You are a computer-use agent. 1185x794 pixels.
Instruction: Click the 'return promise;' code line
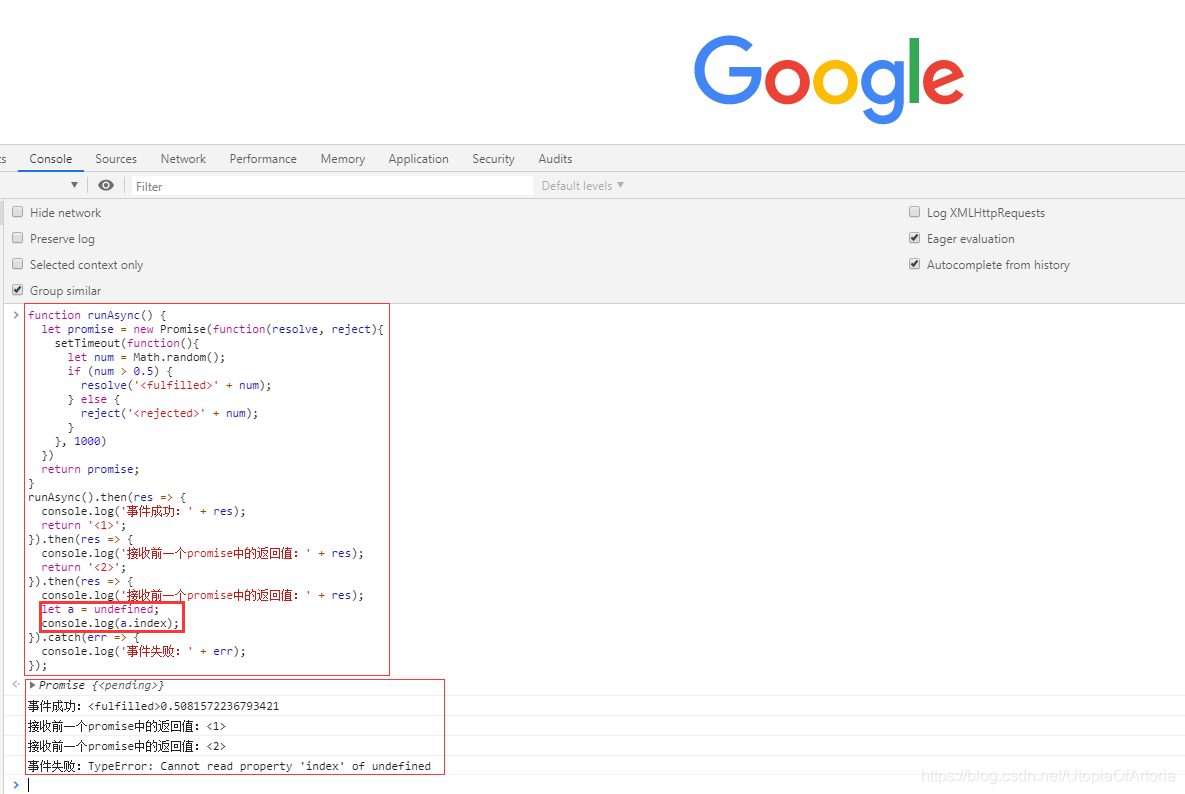(x=91, y=469)
